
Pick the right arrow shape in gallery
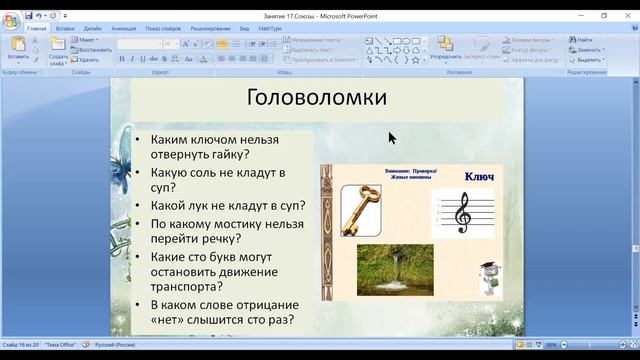click(x=397, y=51)
